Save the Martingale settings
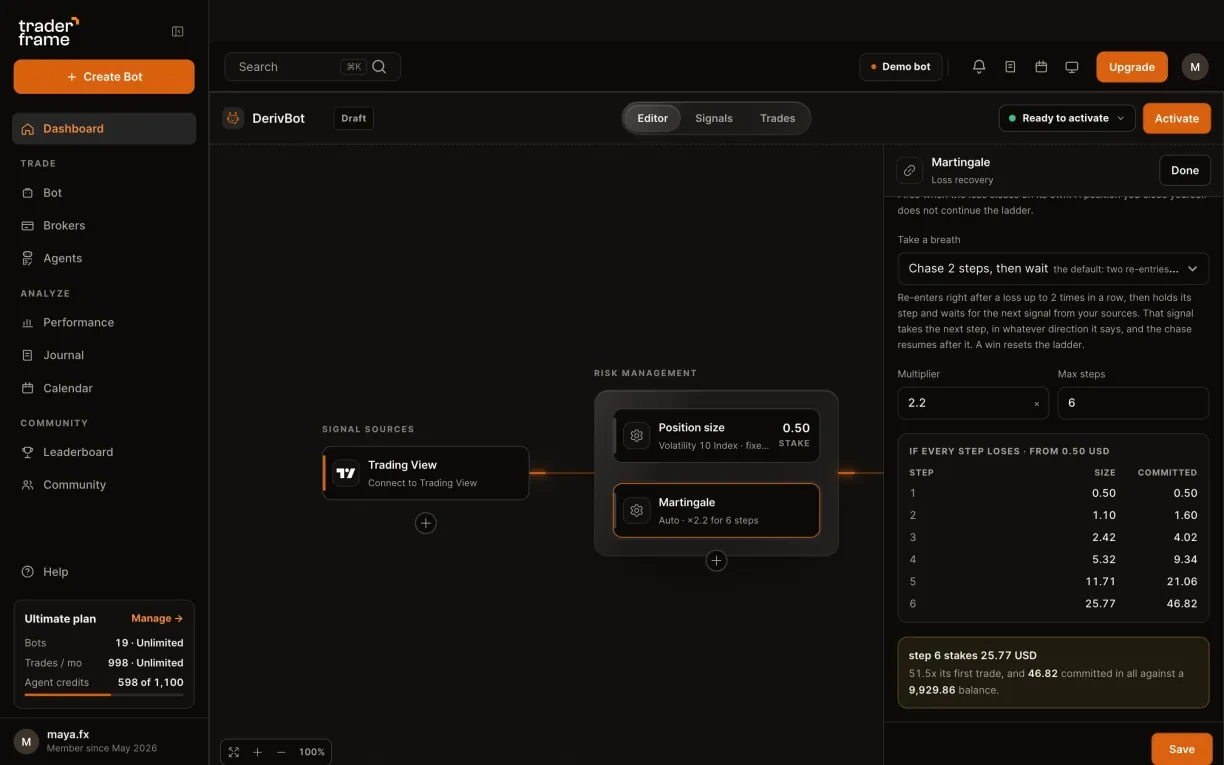 click(x=1182, y=749)
